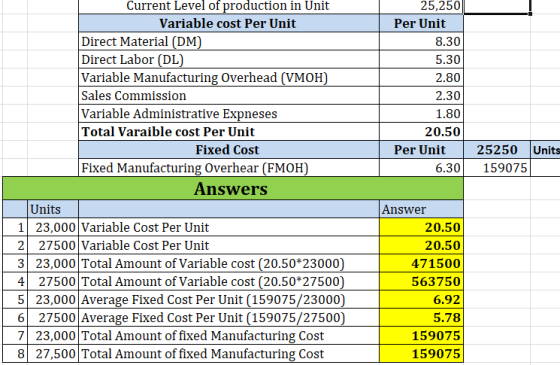Click the yellow 159075 answer in row 8
This screenshot has width=560, height=365.
(421, 354)
